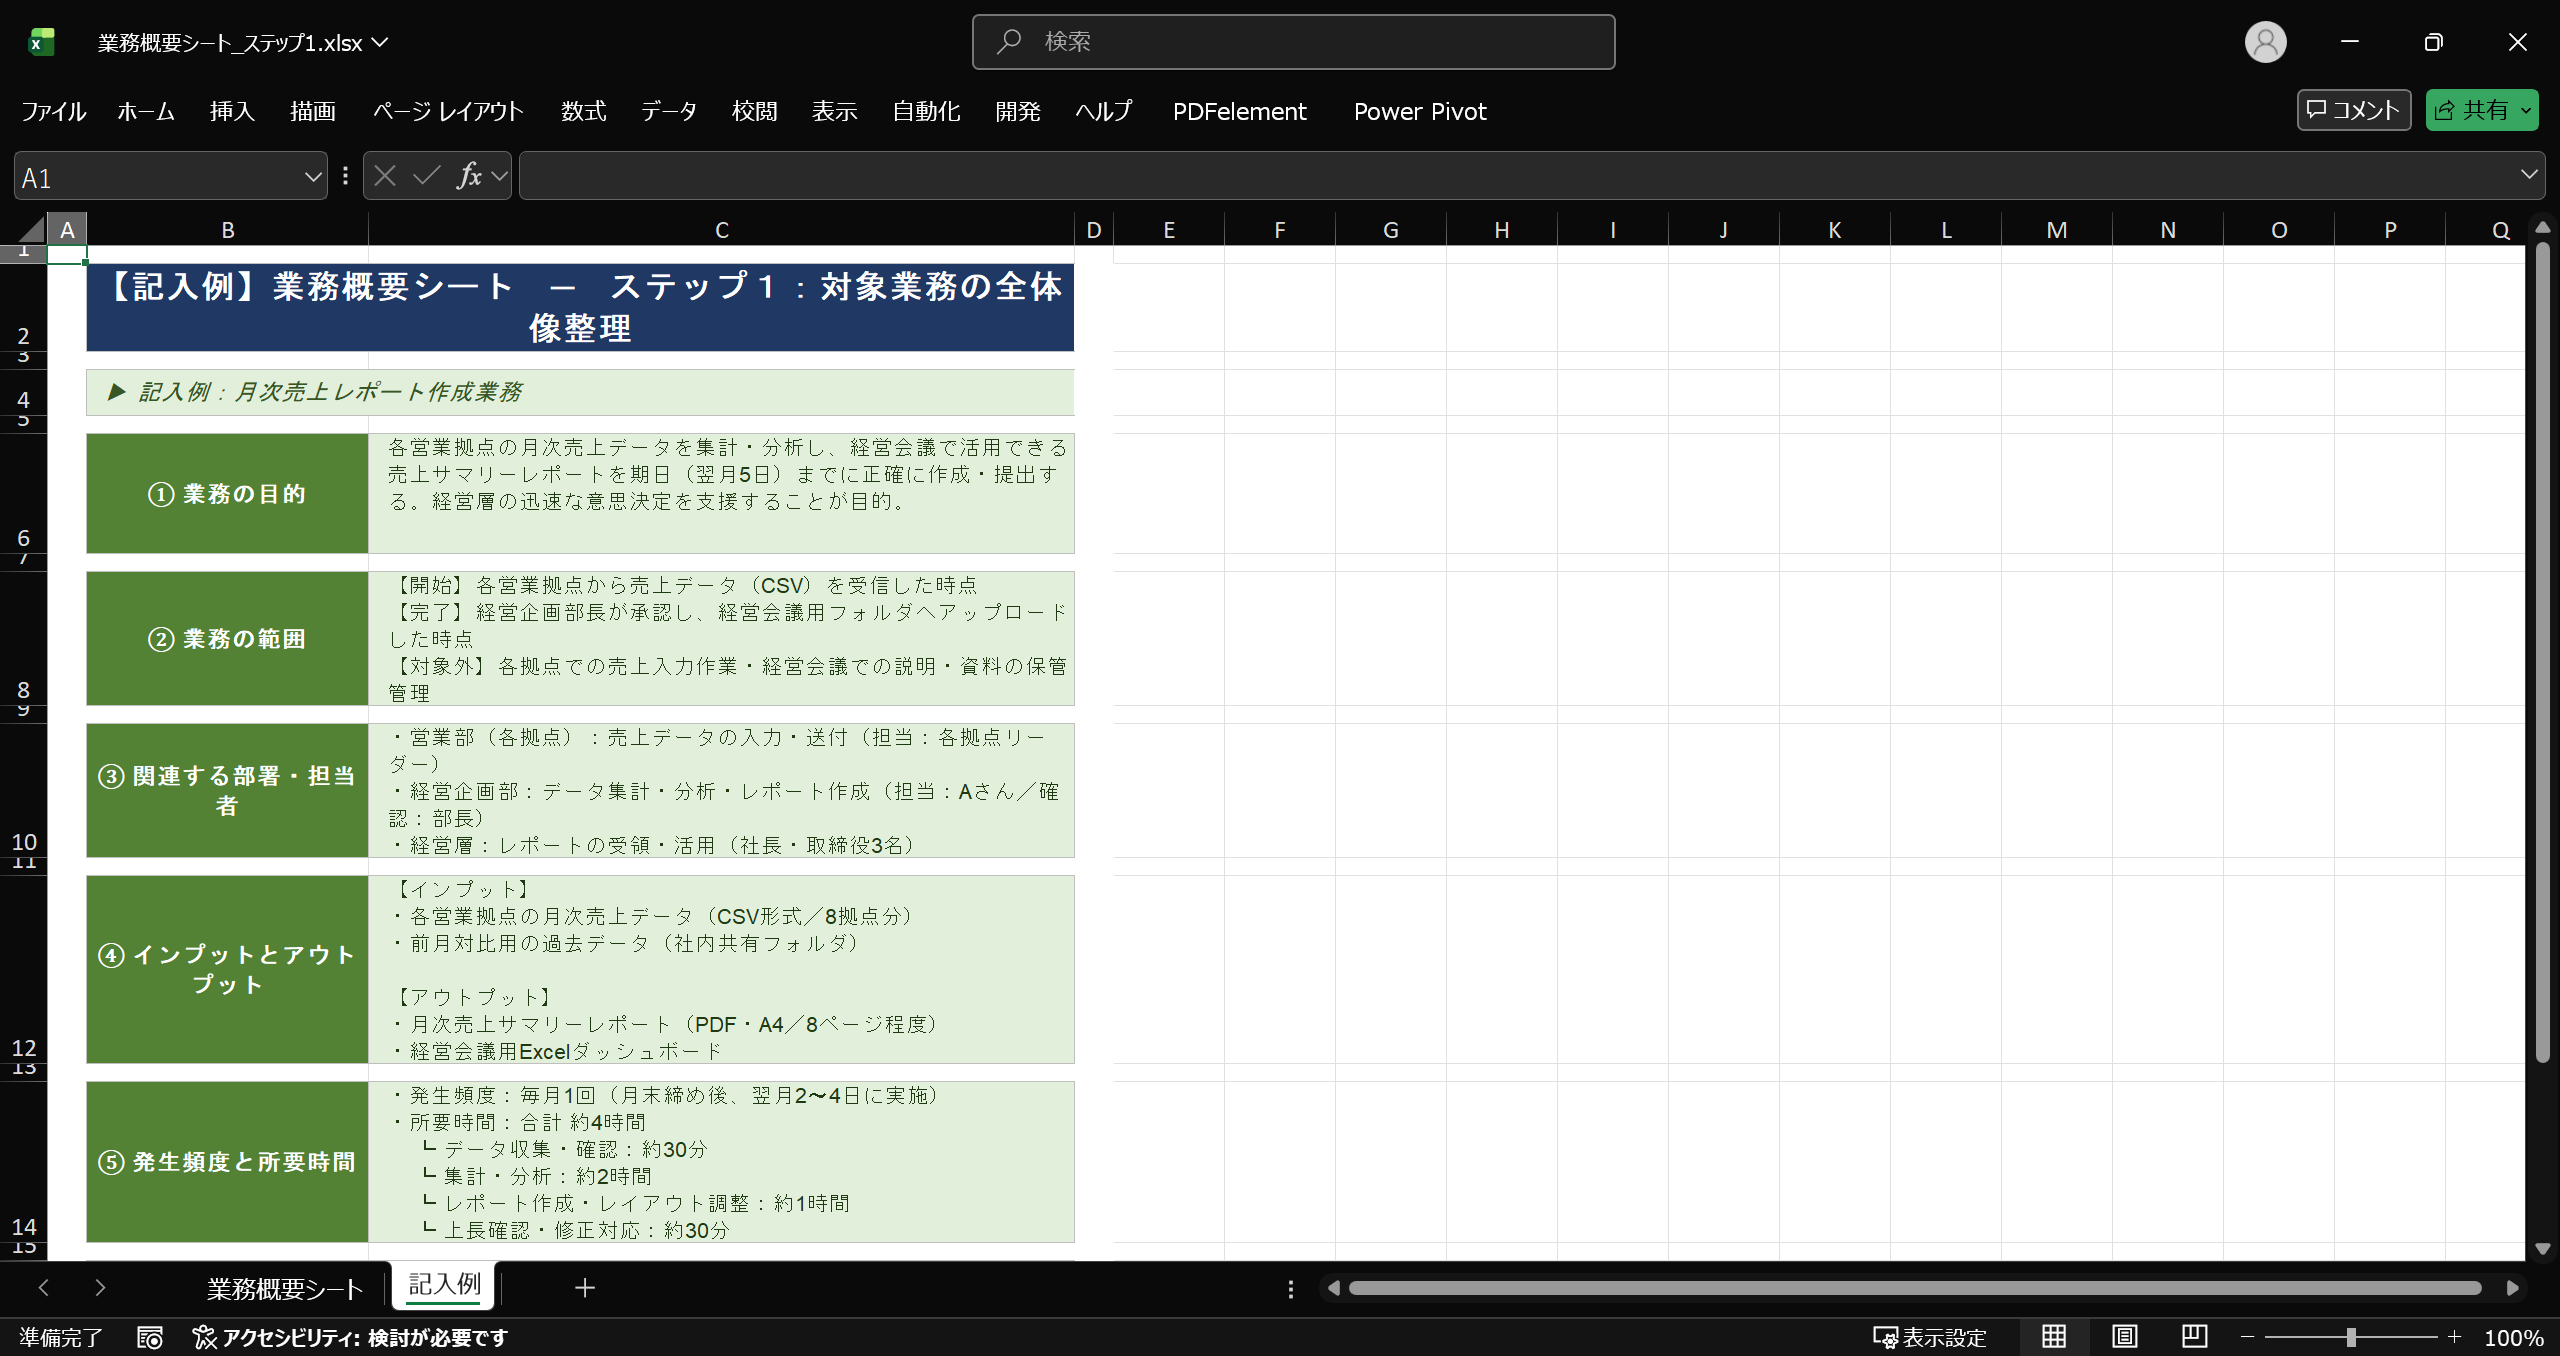Click the Insert Function fx icon
2560x1356 pixels.
point(468,176)
